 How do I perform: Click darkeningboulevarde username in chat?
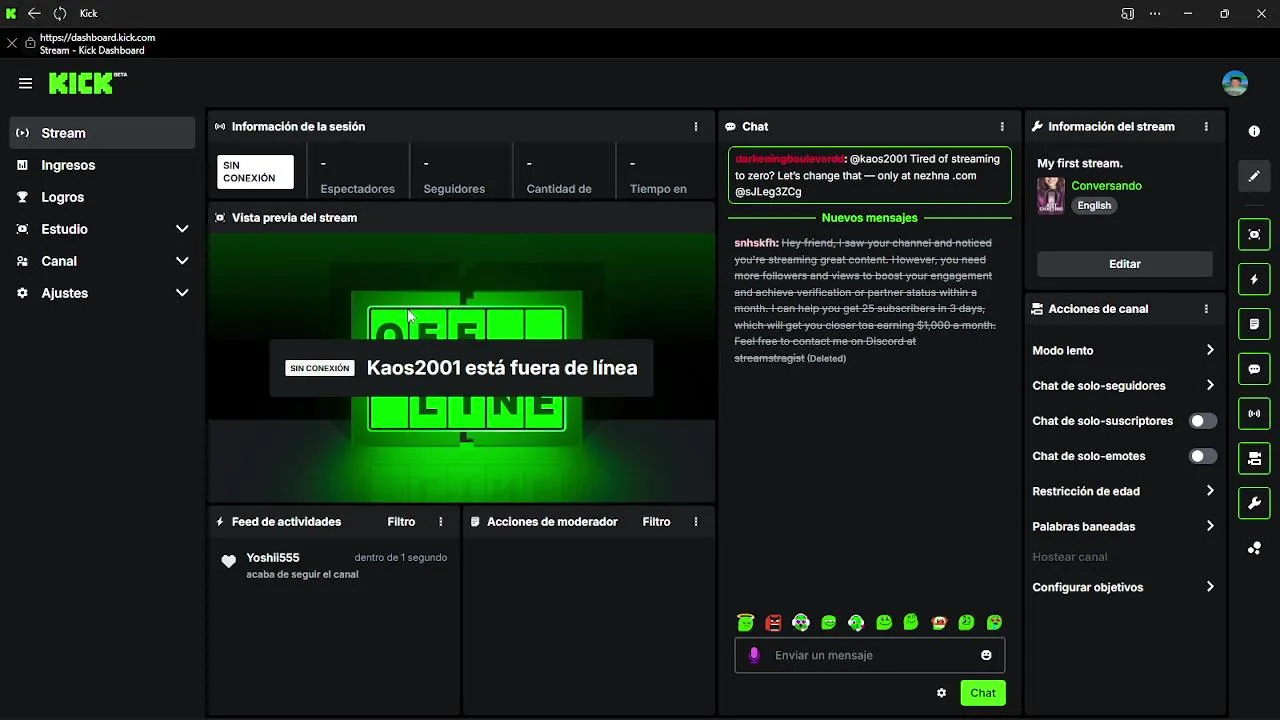pyautogui.click(x=790, y=159)
